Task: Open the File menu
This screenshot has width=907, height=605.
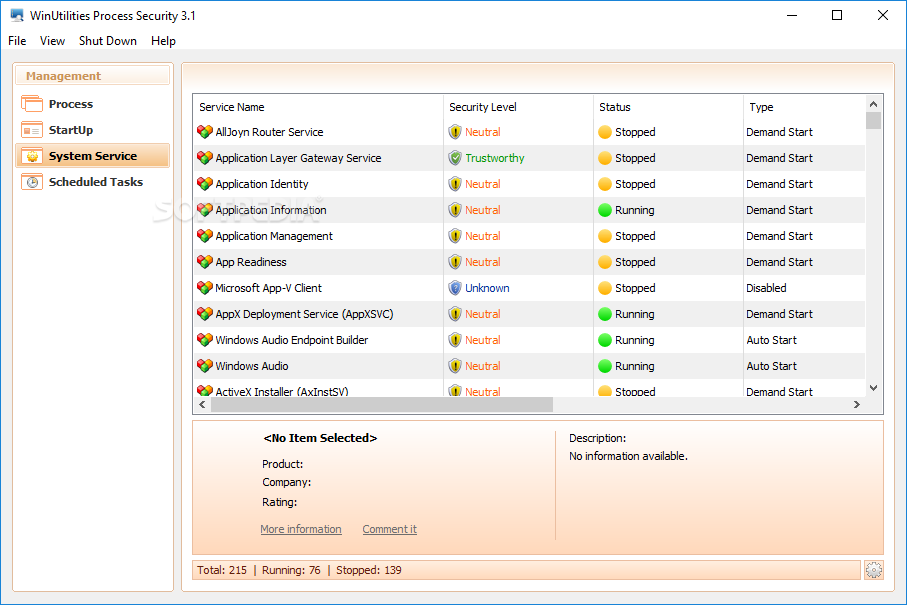Action: [17, 40]
